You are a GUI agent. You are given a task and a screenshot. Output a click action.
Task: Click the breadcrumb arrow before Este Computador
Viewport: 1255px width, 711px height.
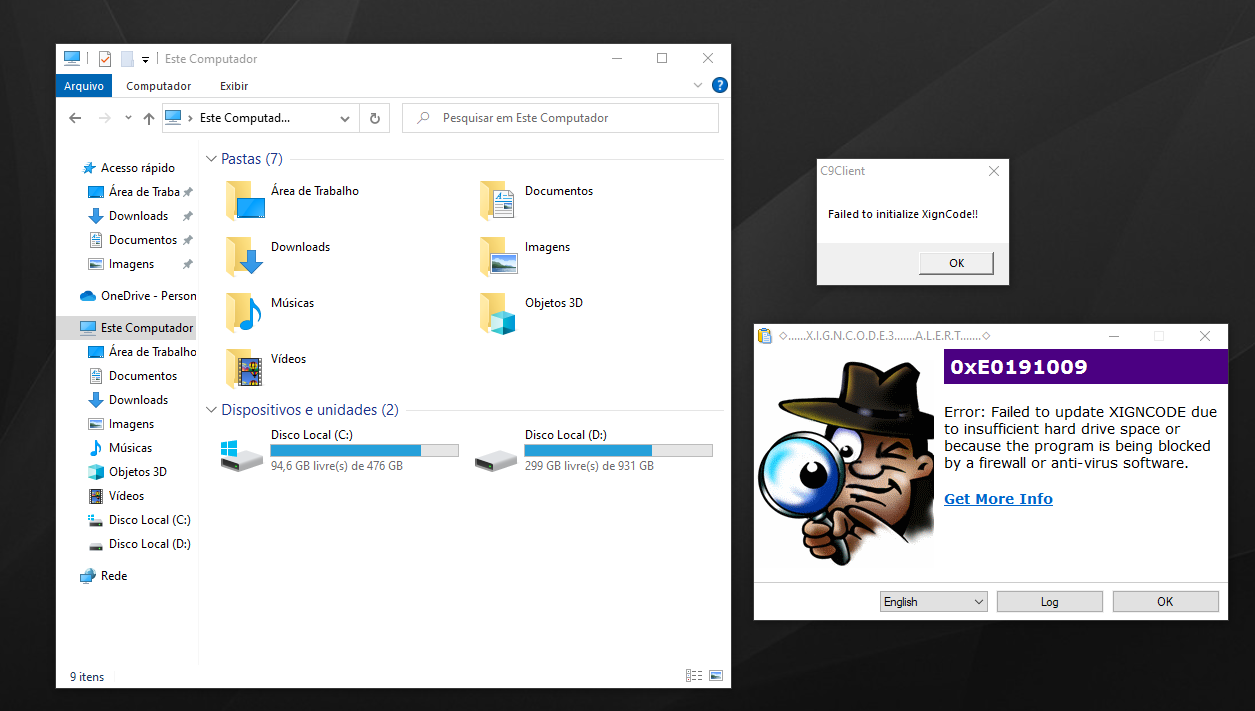190,118
